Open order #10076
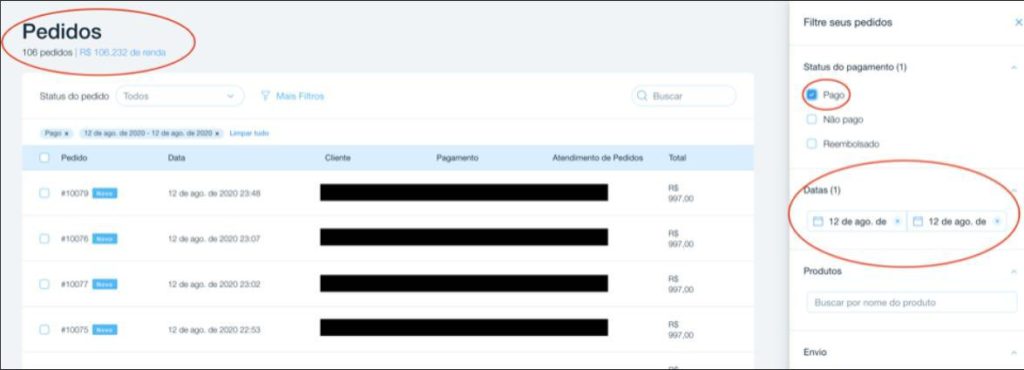The width and height of the screenshot is (1024, 370). 74,239
